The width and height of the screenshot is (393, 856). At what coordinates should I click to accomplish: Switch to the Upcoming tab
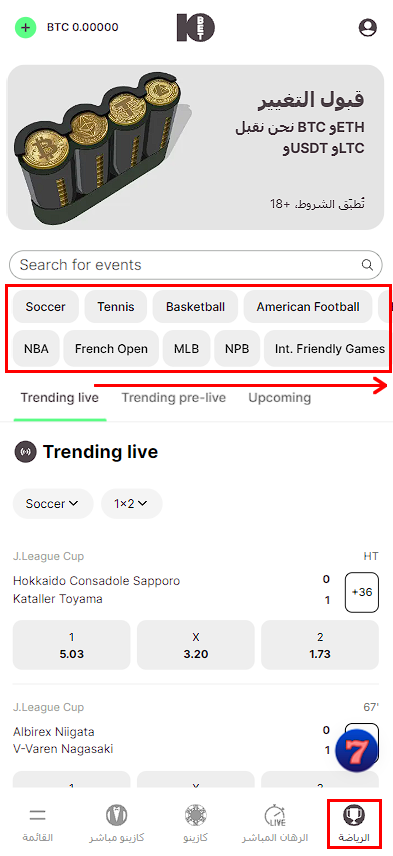279,397
